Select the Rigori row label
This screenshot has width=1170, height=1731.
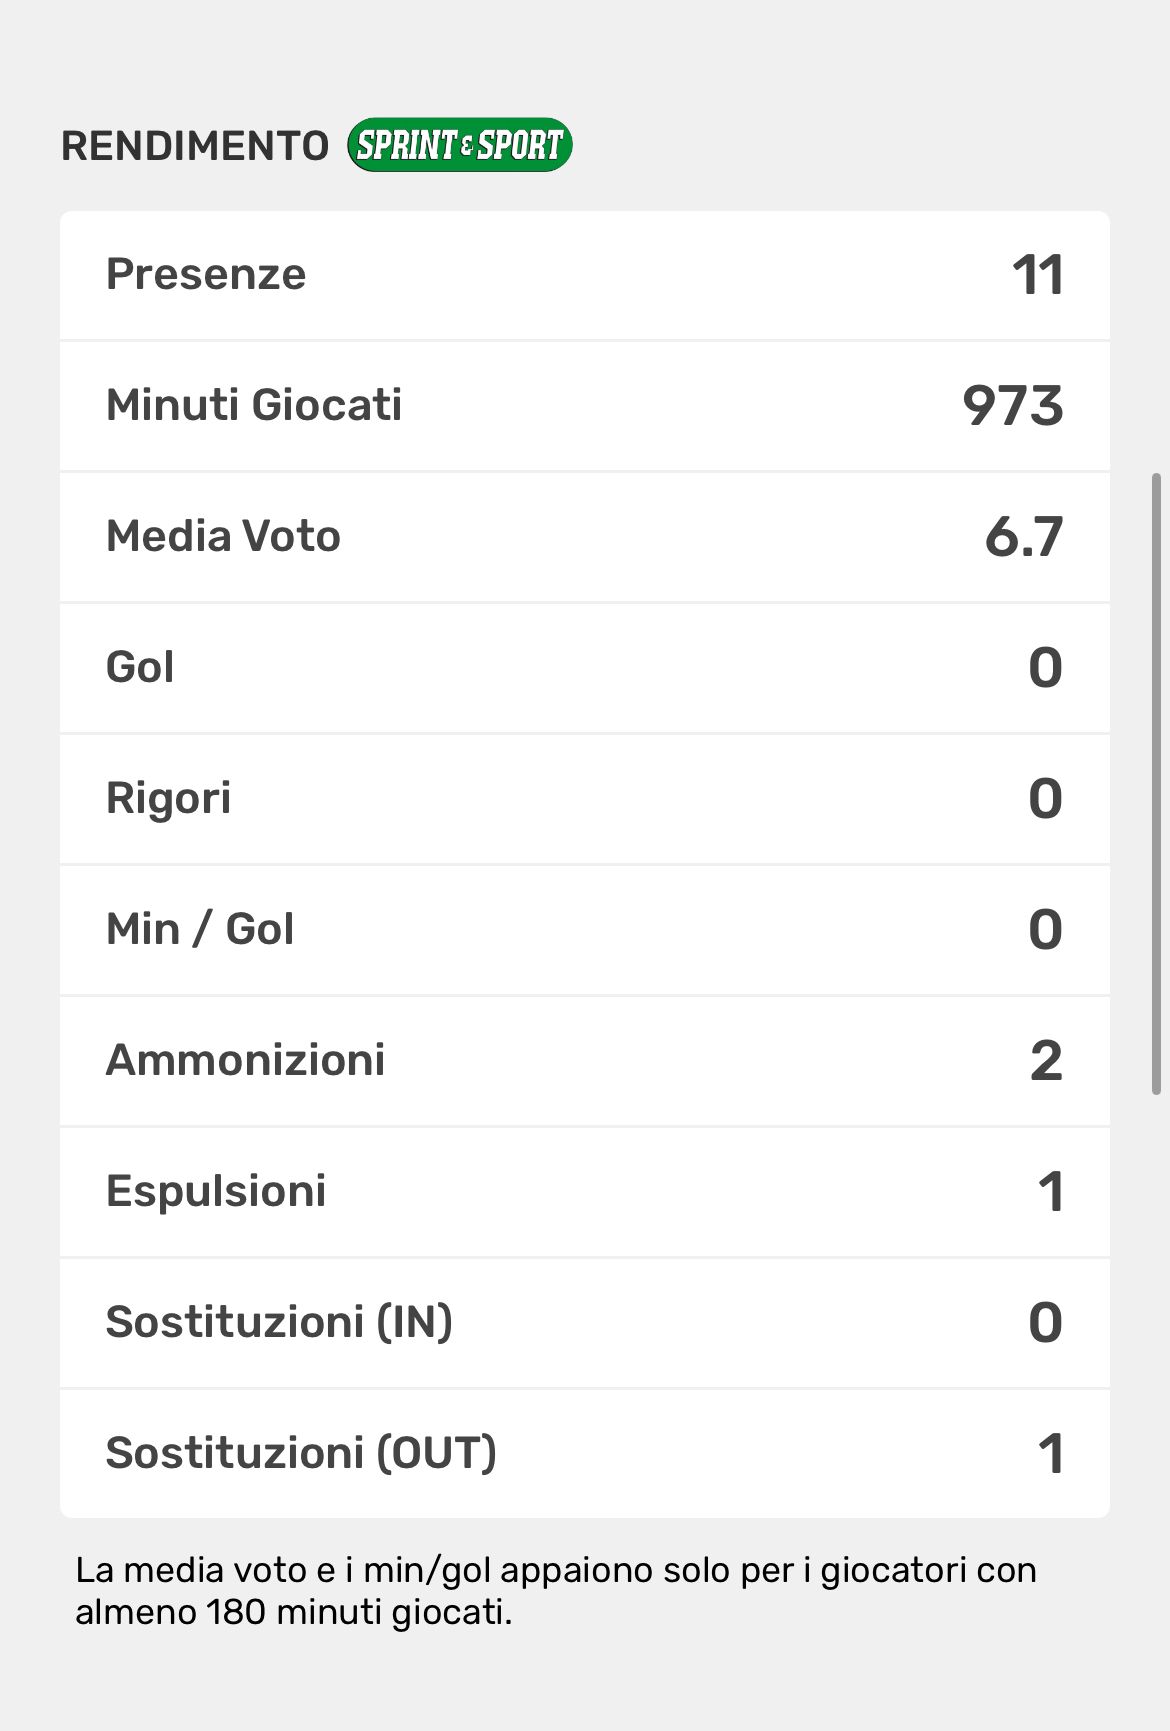click(x=168, y=798)
